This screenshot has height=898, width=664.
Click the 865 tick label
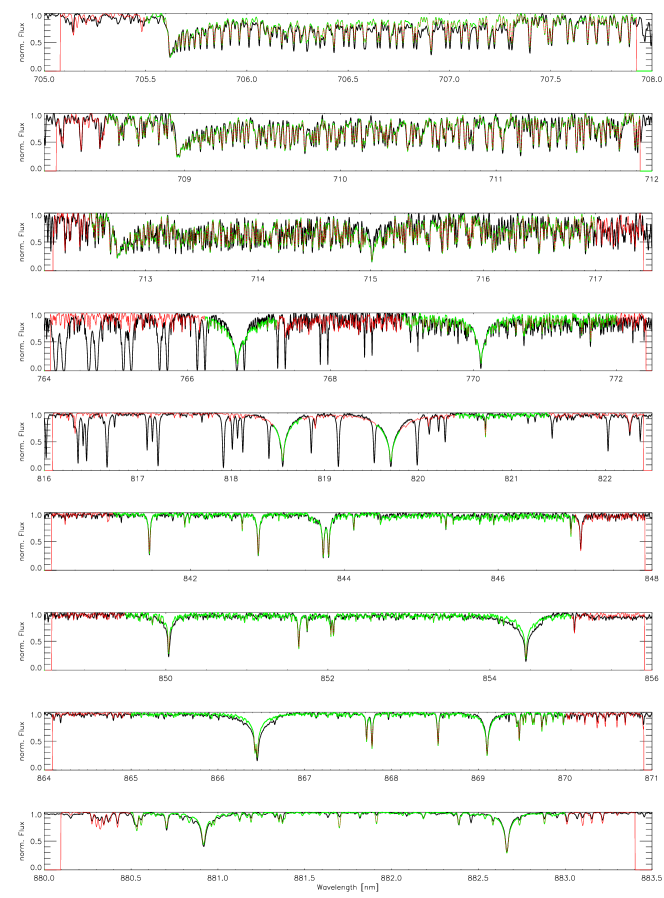[131, 778]
